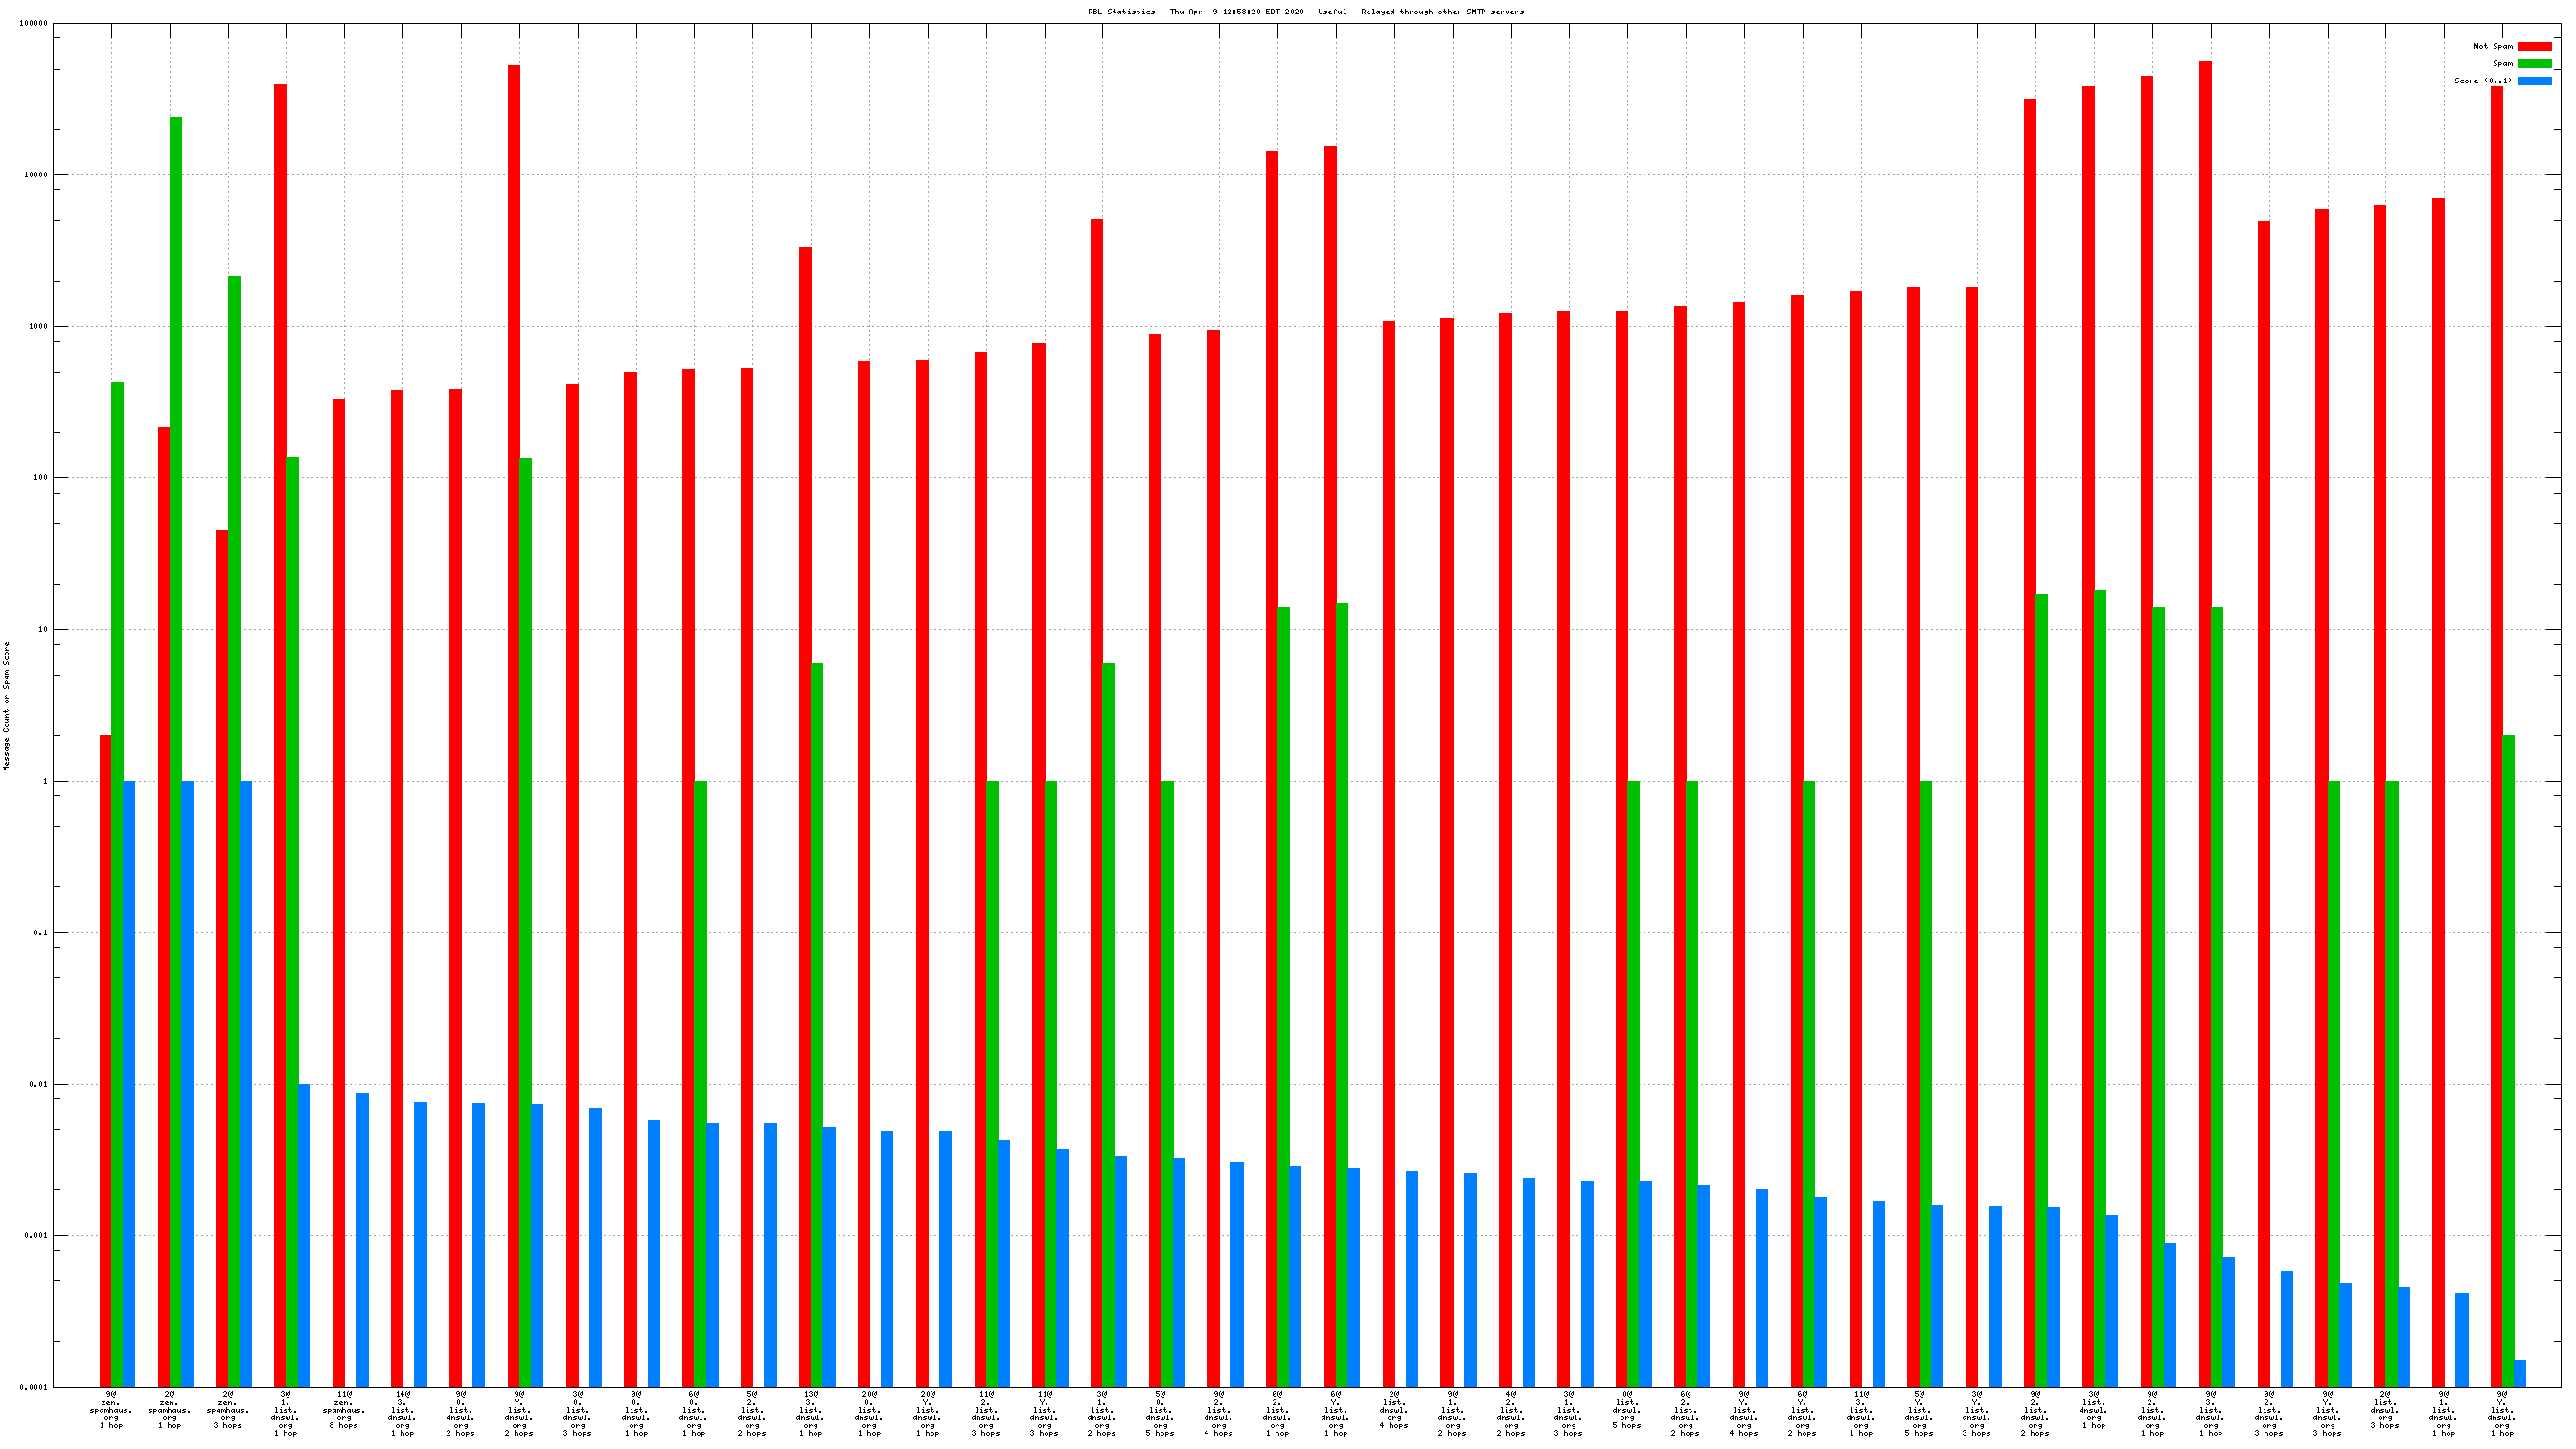Select the 13@ 3.list.dnswl.org 1 hop label
Image resolution: width=2576 pixels, height=1449 pixels.
click(x=810, y=1412)
